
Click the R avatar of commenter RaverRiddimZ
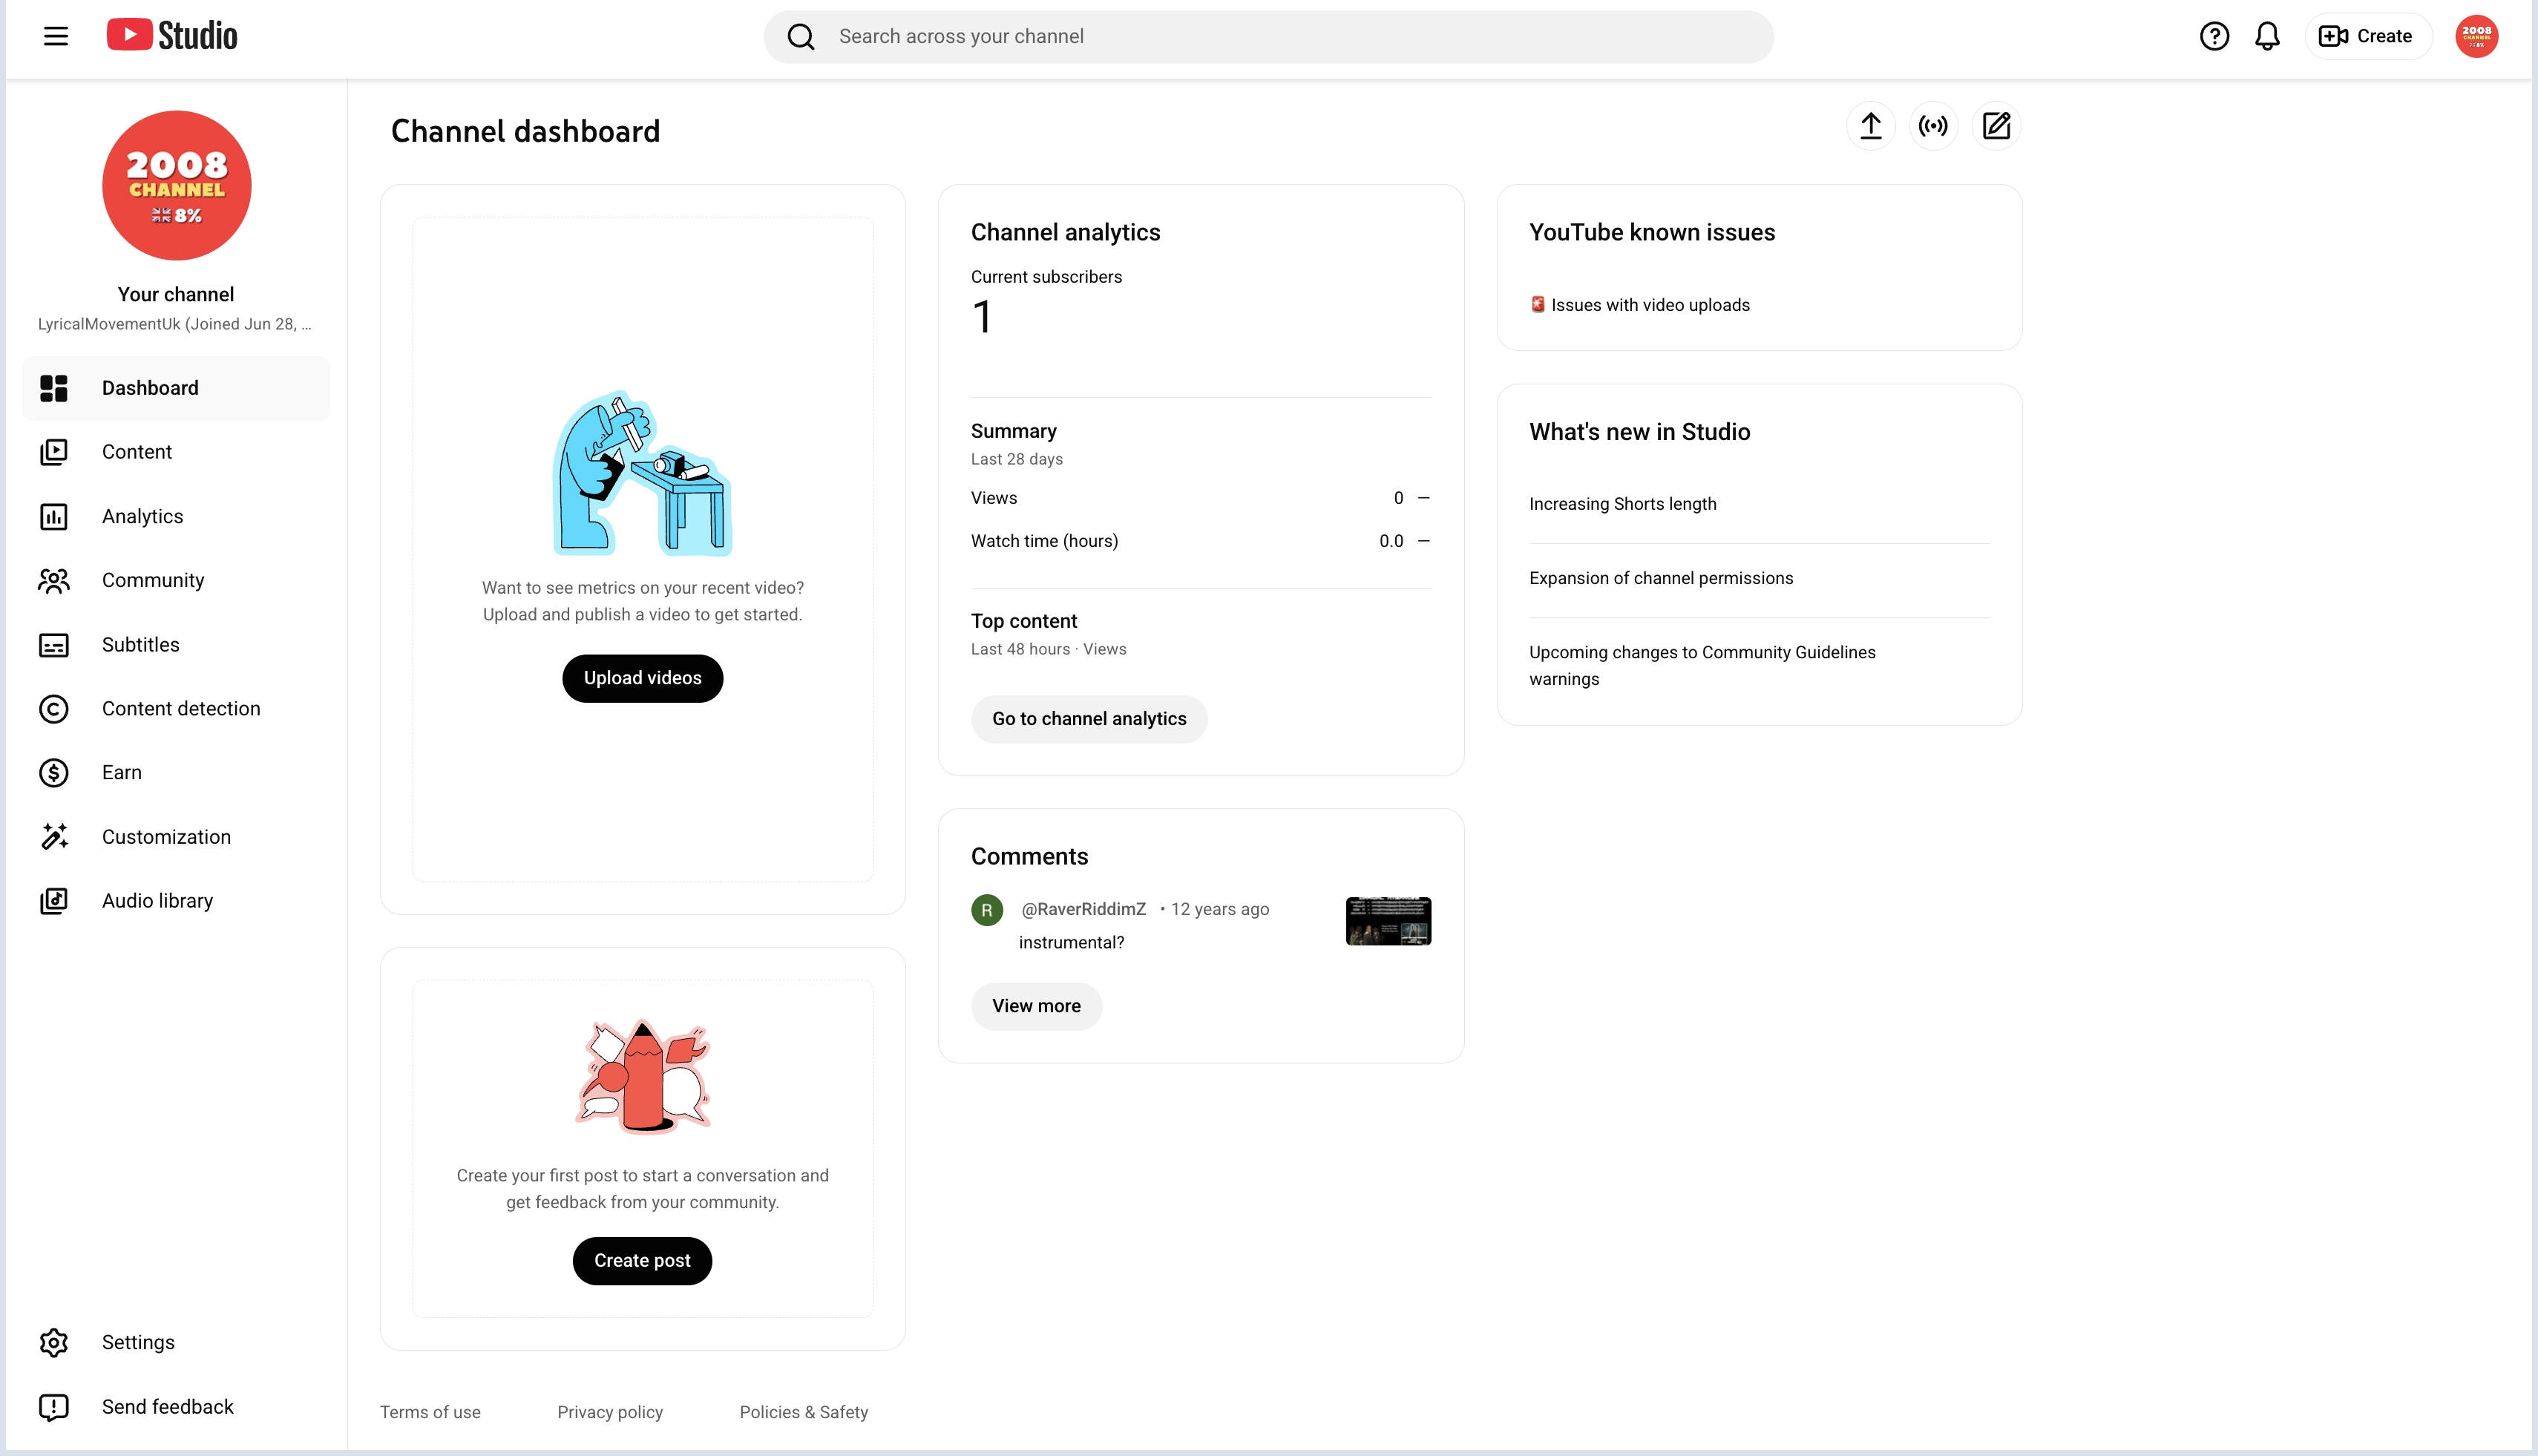(x=987, y=910)
